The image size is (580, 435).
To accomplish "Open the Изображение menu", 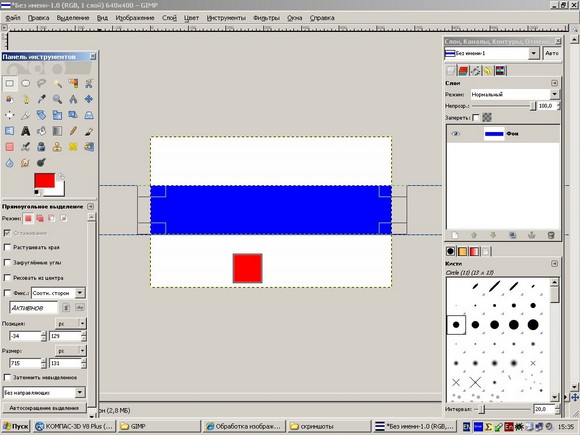I will point(135,18).
